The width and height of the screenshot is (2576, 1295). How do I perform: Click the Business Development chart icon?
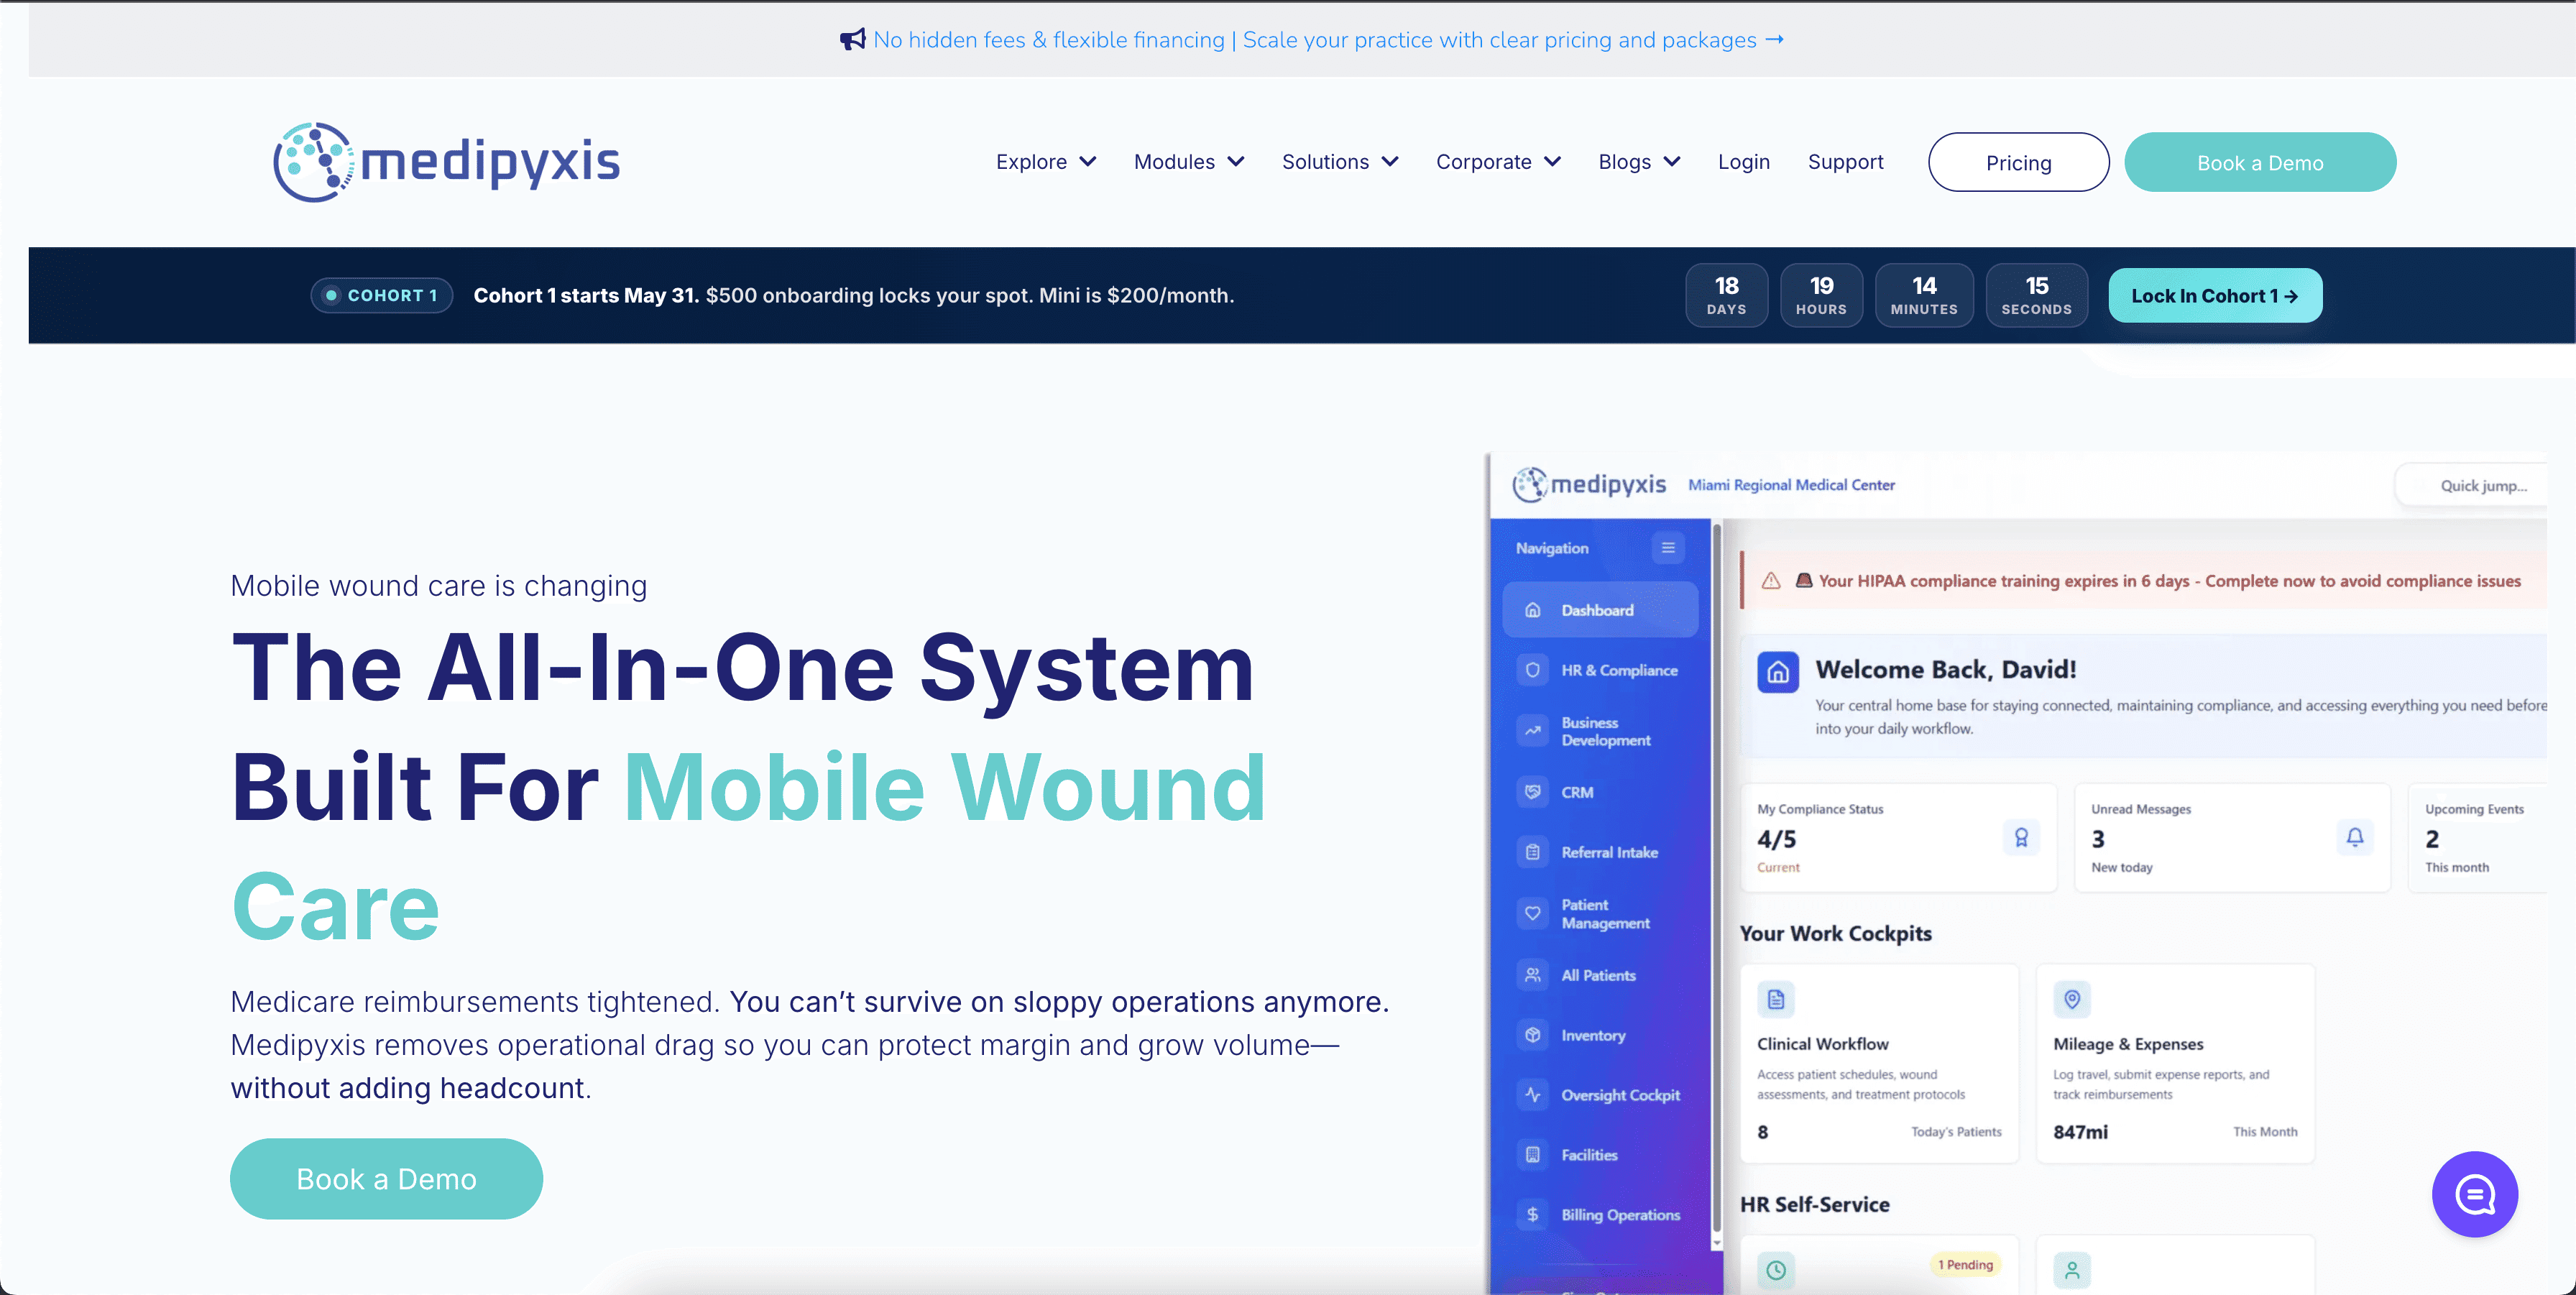pos(1532,731)
